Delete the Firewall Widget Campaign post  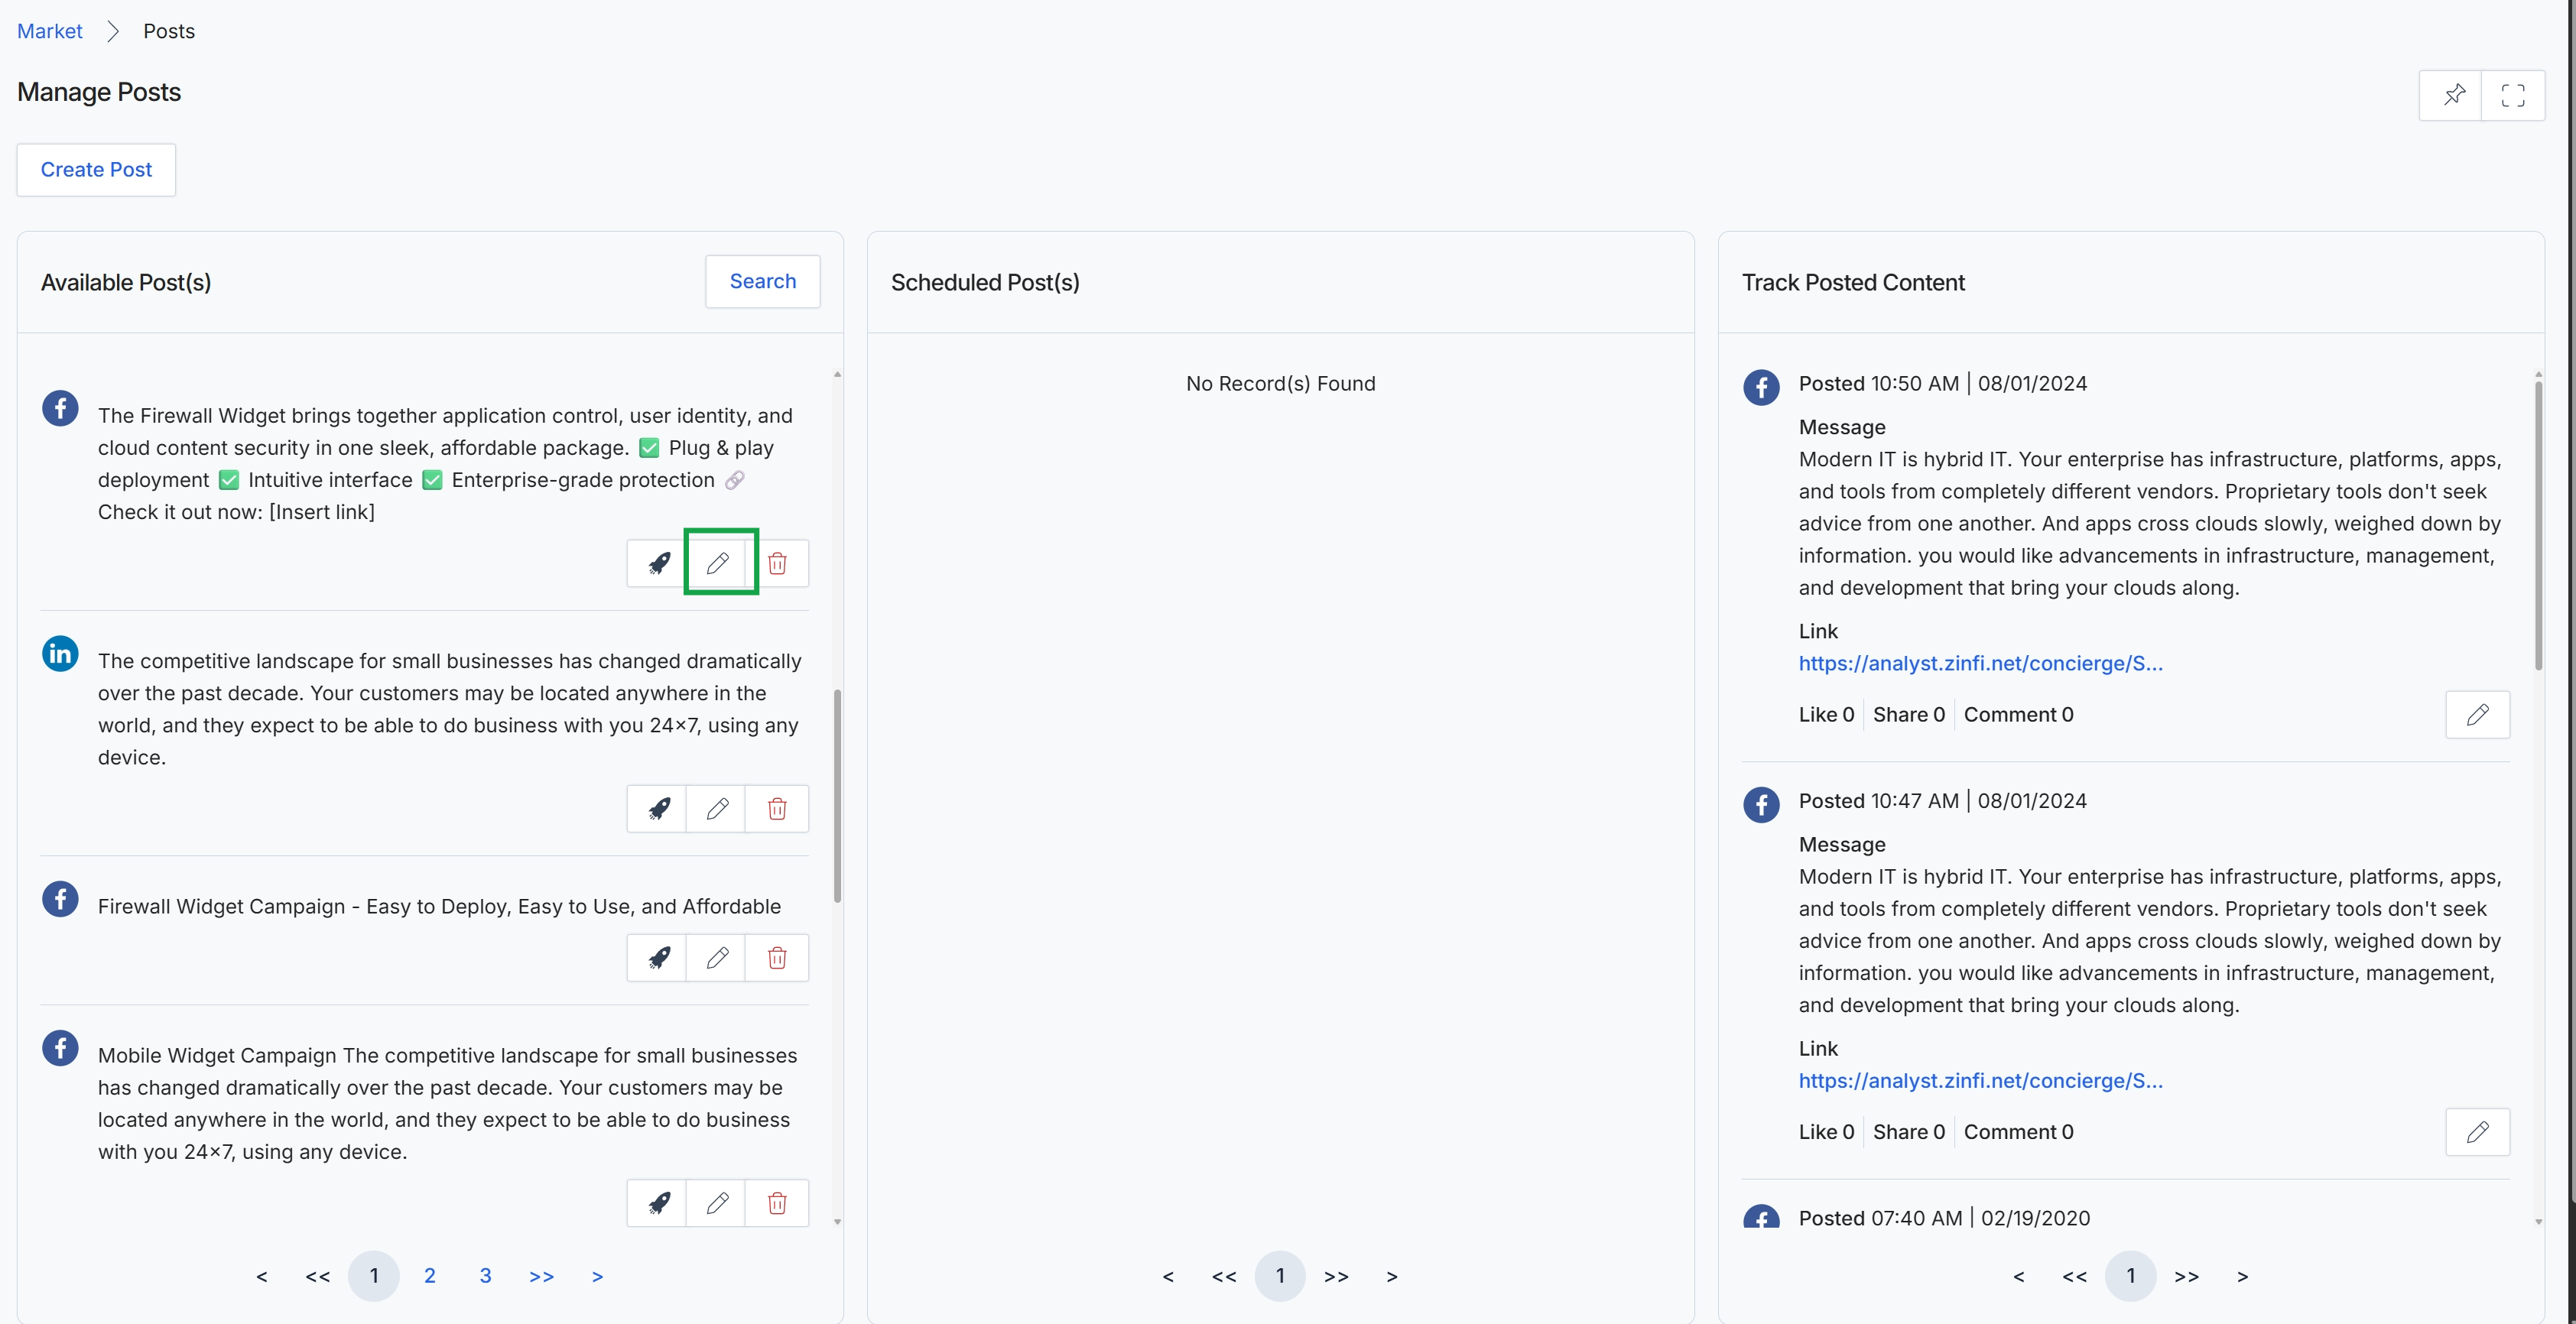tap(777, 958)
